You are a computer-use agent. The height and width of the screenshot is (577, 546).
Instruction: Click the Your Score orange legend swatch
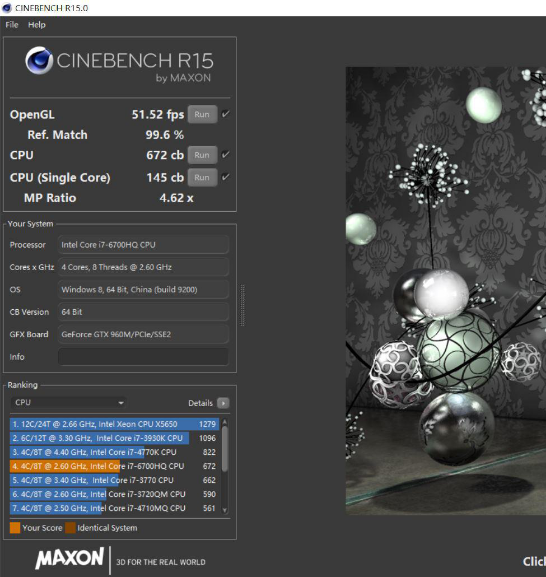(x=15, y=528)
